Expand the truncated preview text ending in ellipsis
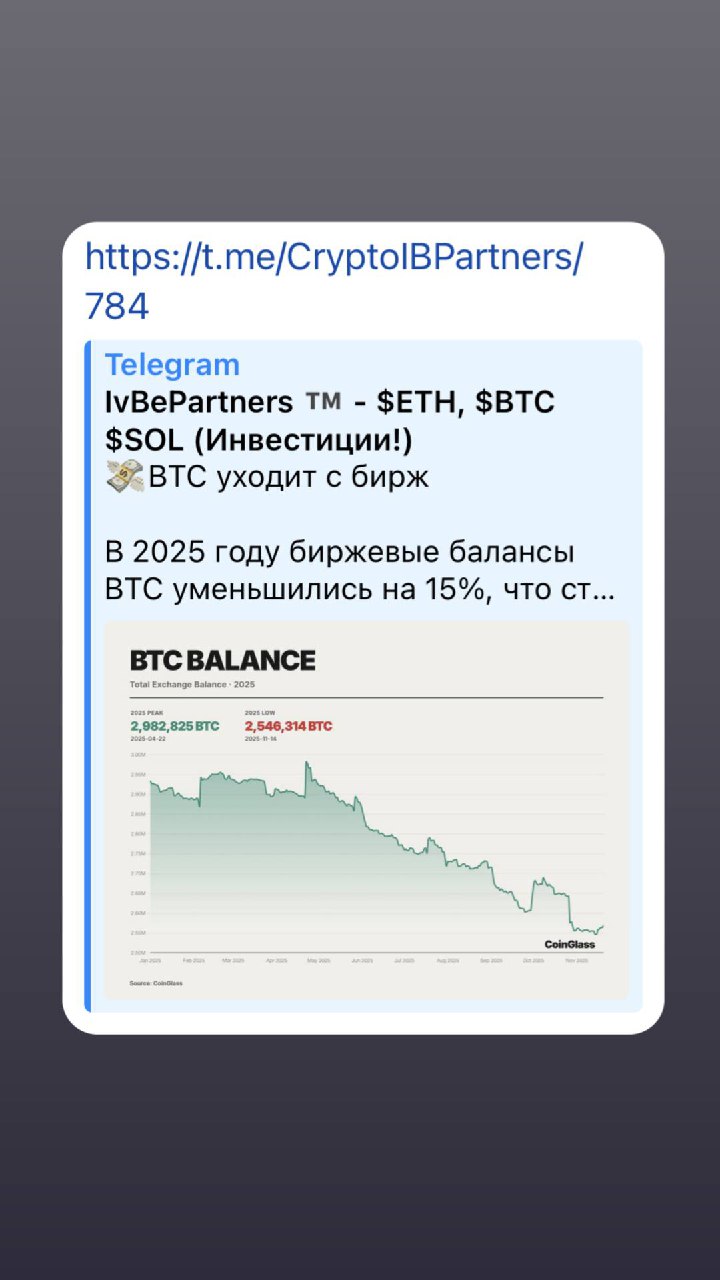The height and width of the screenshot is (1280, 720). click(x=360, y=591)
